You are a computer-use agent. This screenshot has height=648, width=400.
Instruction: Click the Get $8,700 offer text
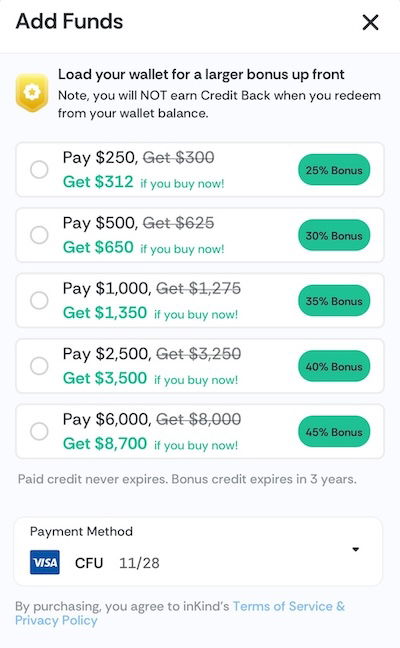click(105, 443)
